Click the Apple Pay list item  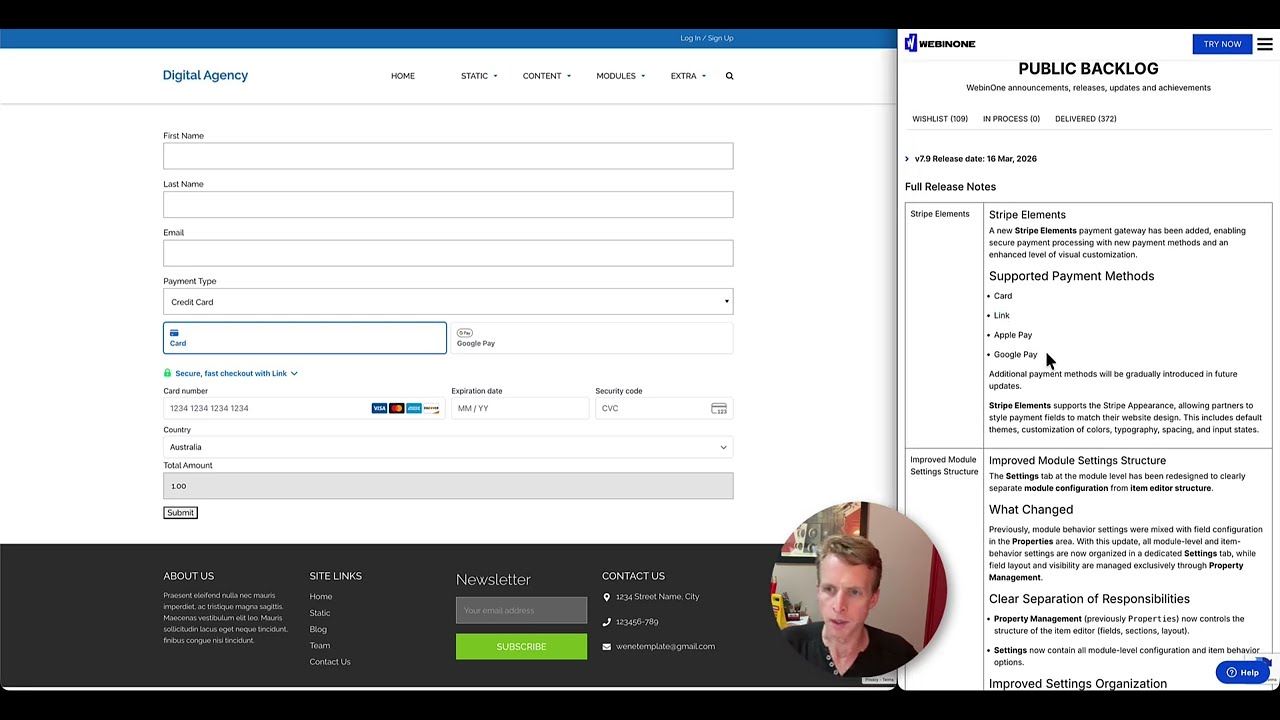pyautogui.click(x=1013, y=335)
